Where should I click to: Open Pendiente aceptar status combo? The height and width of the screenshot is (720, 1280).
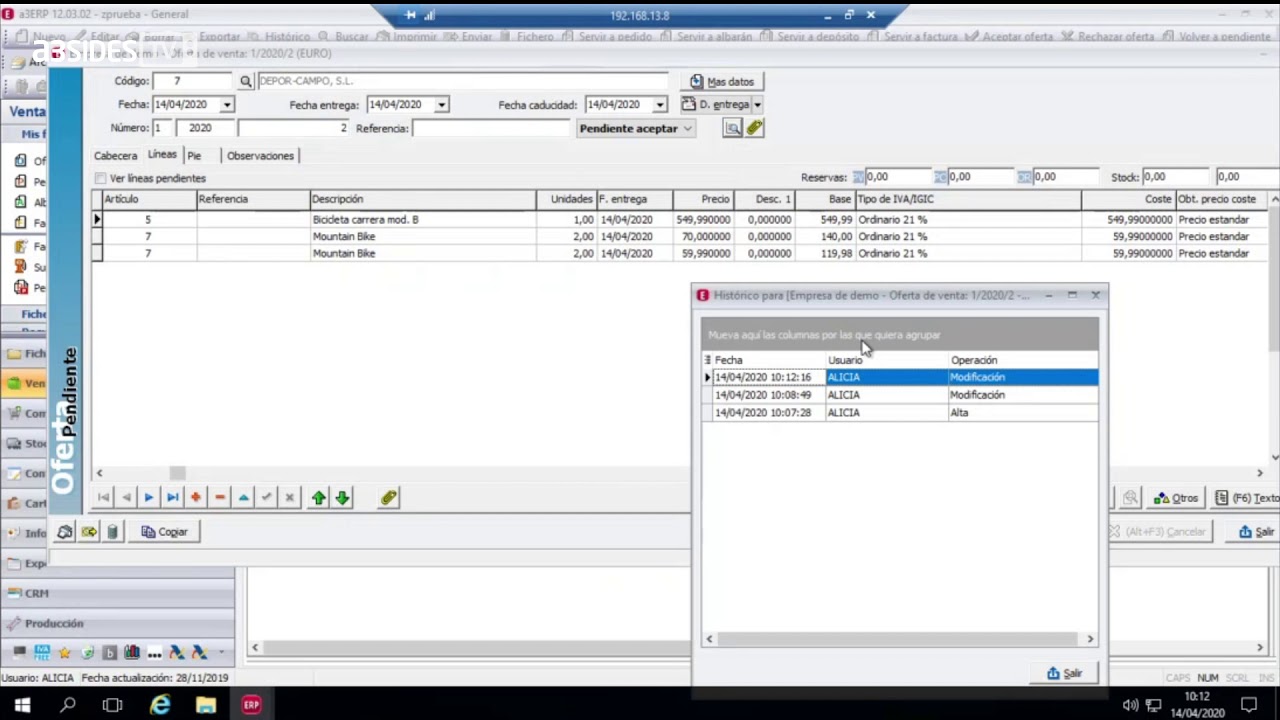(x=636, y=128)
